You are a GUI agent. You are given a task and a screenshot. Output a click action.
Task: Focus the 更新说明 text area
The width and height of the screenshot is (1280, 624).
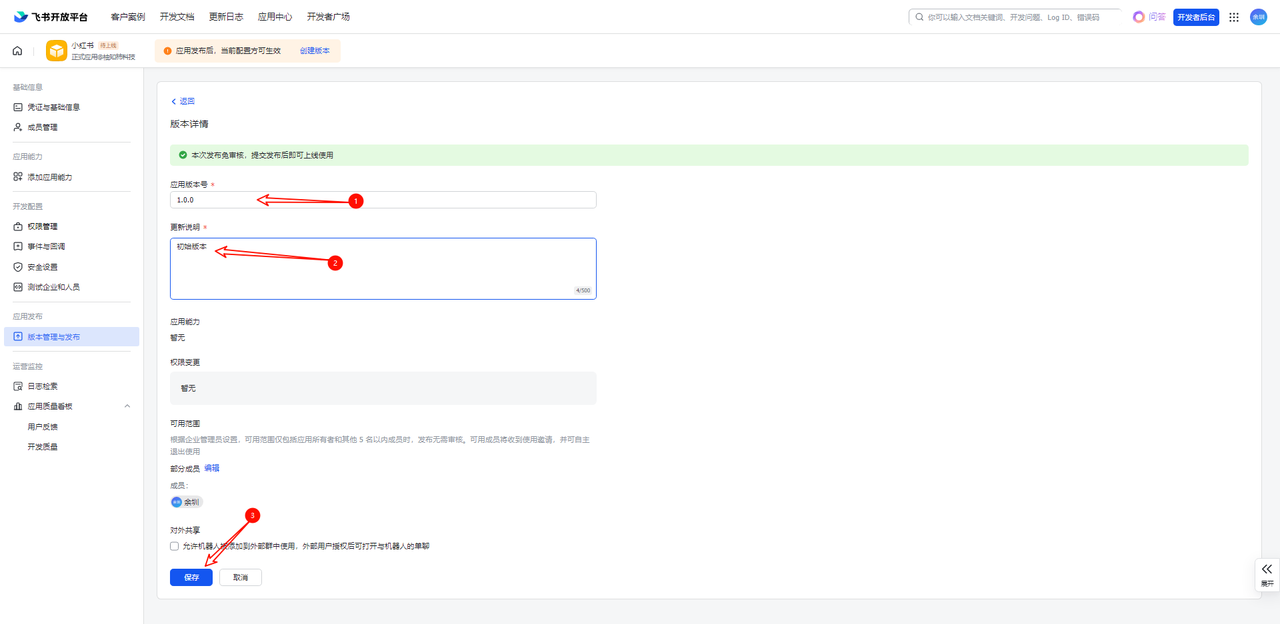[x=383, y=268]
